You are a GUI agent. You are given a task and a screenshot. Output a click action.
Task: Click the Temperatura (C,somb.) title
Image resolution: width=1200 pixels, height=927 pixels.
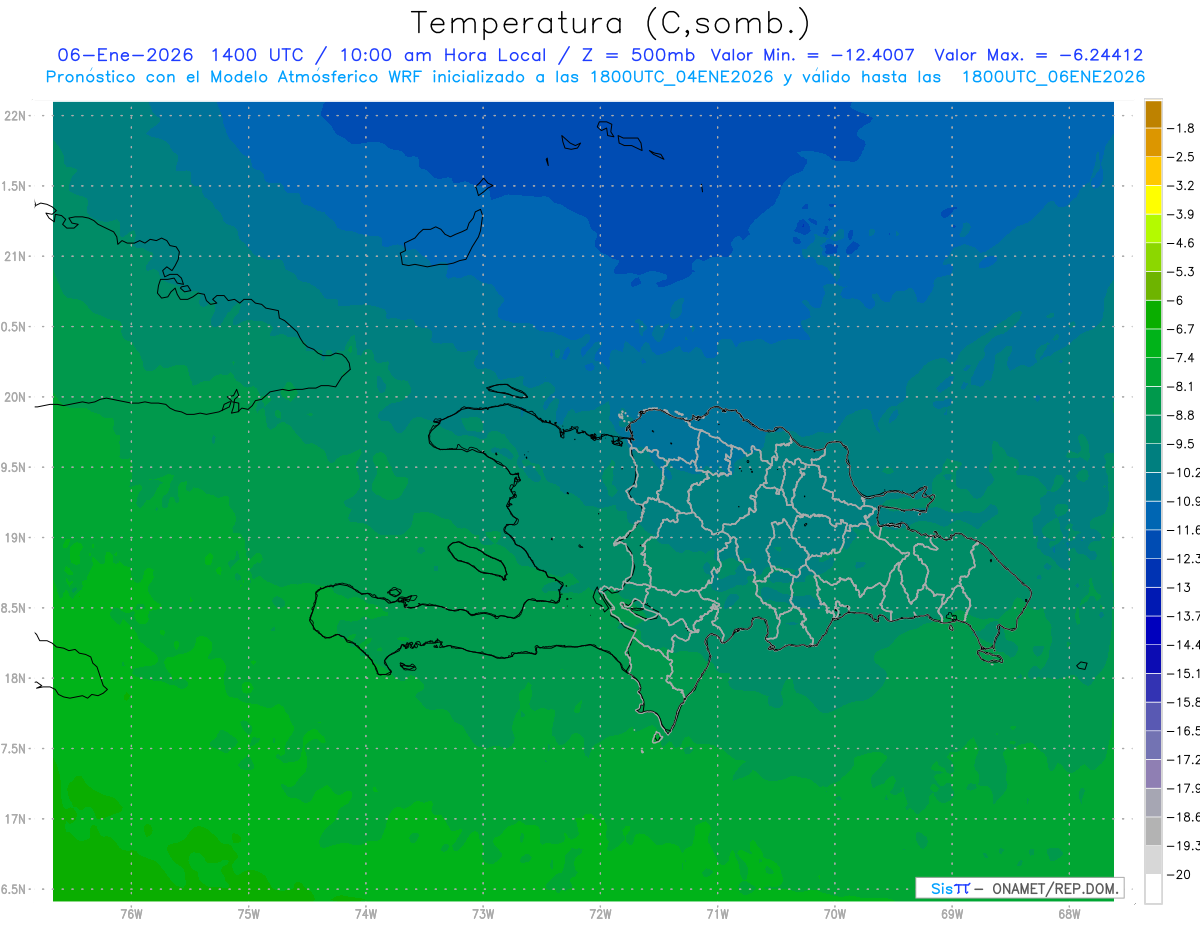611,22
